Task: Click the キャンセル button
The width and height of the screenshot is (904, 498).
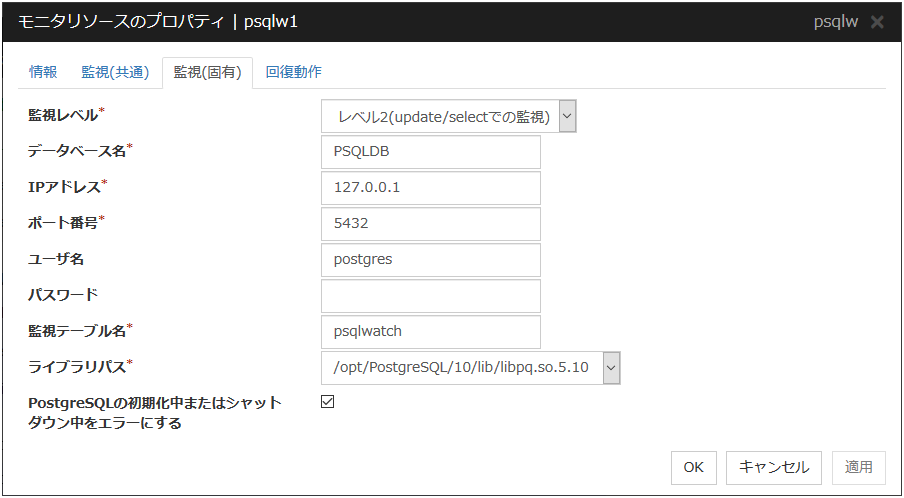Action: [x=774, y=467]
